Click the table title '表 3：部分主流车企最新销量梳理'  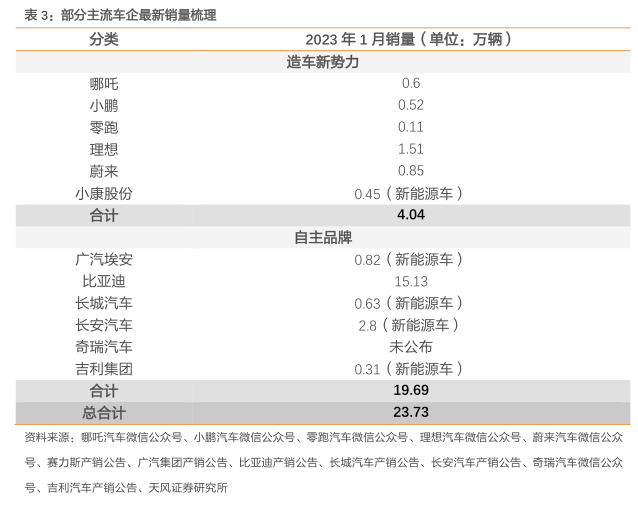pyautogui.click(x=120, y=15)
